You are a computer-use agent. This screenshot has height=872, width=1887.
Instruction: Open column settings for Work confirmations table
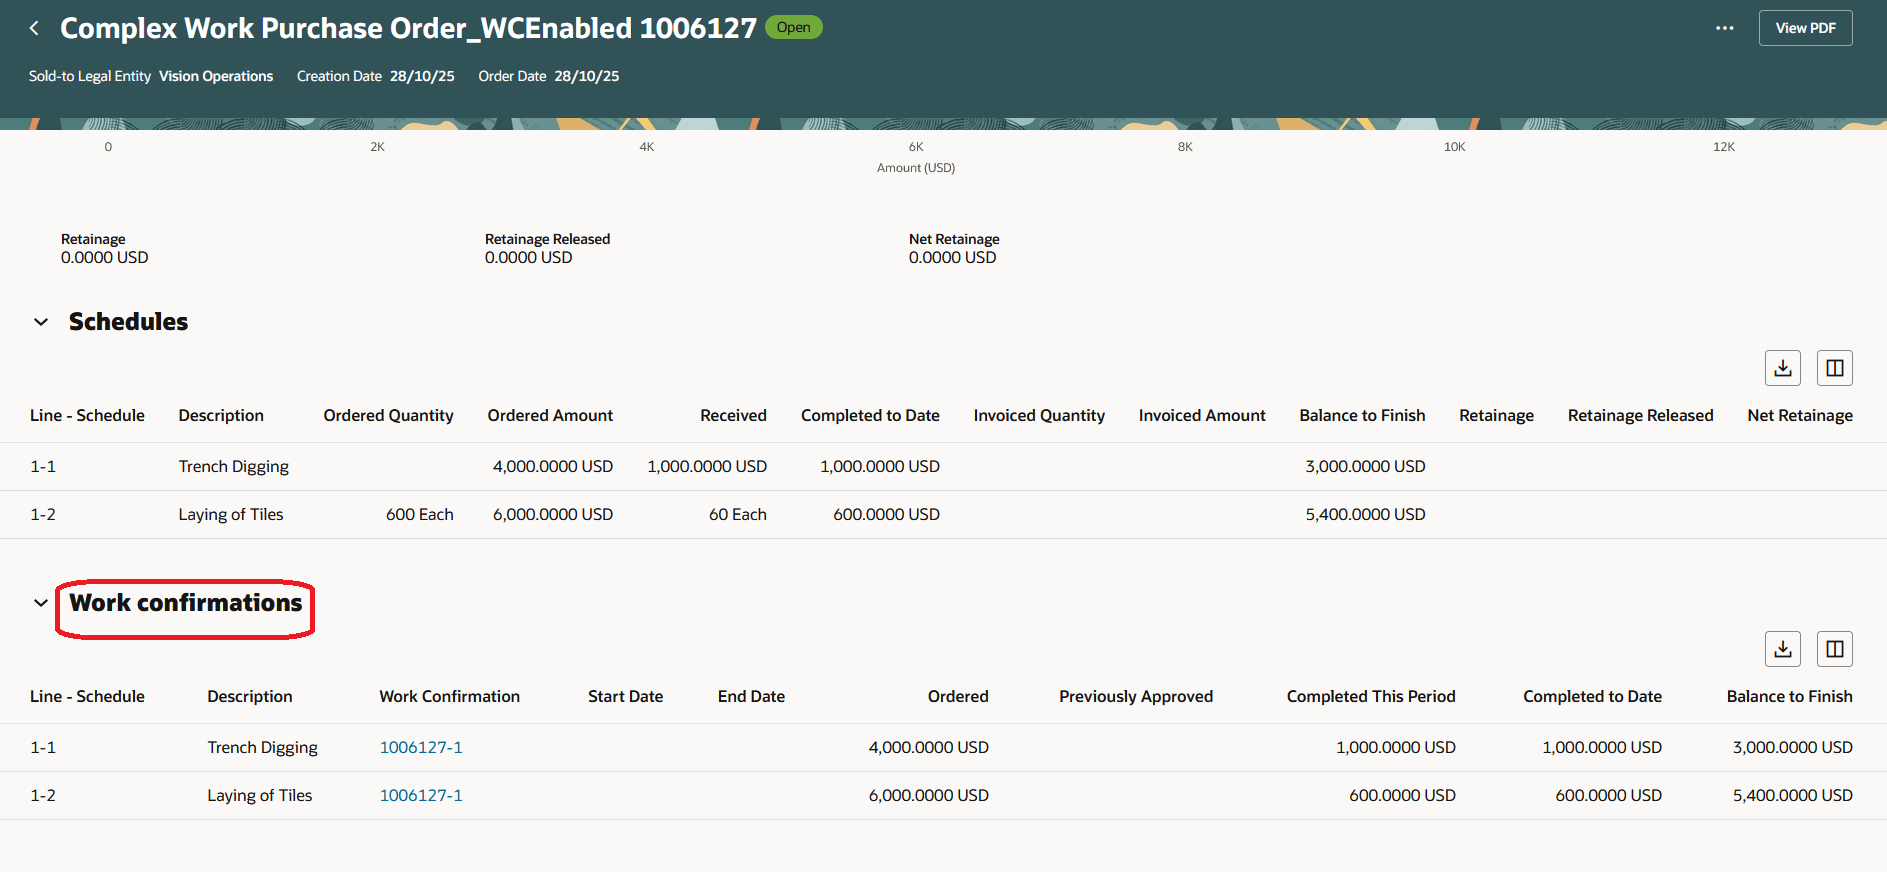tap(1834, 649)
